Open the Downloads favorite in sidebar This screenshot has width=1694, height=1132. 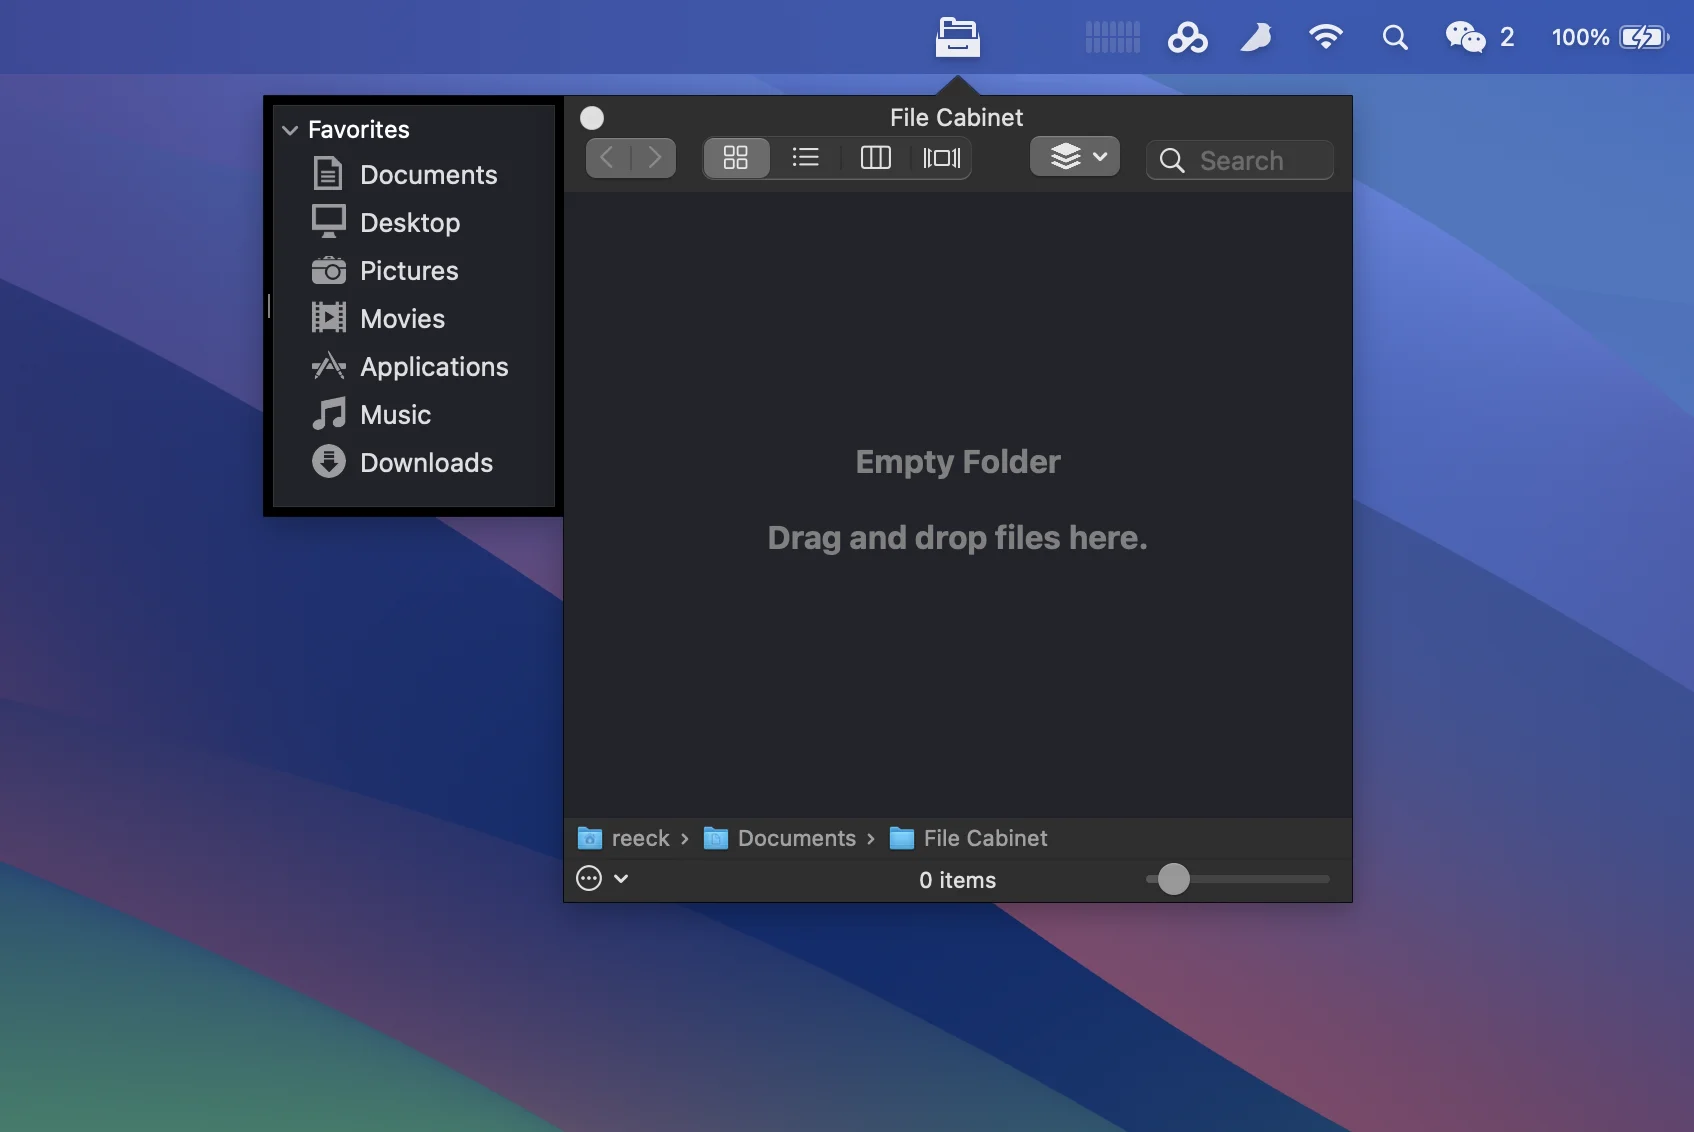point(414,463)
